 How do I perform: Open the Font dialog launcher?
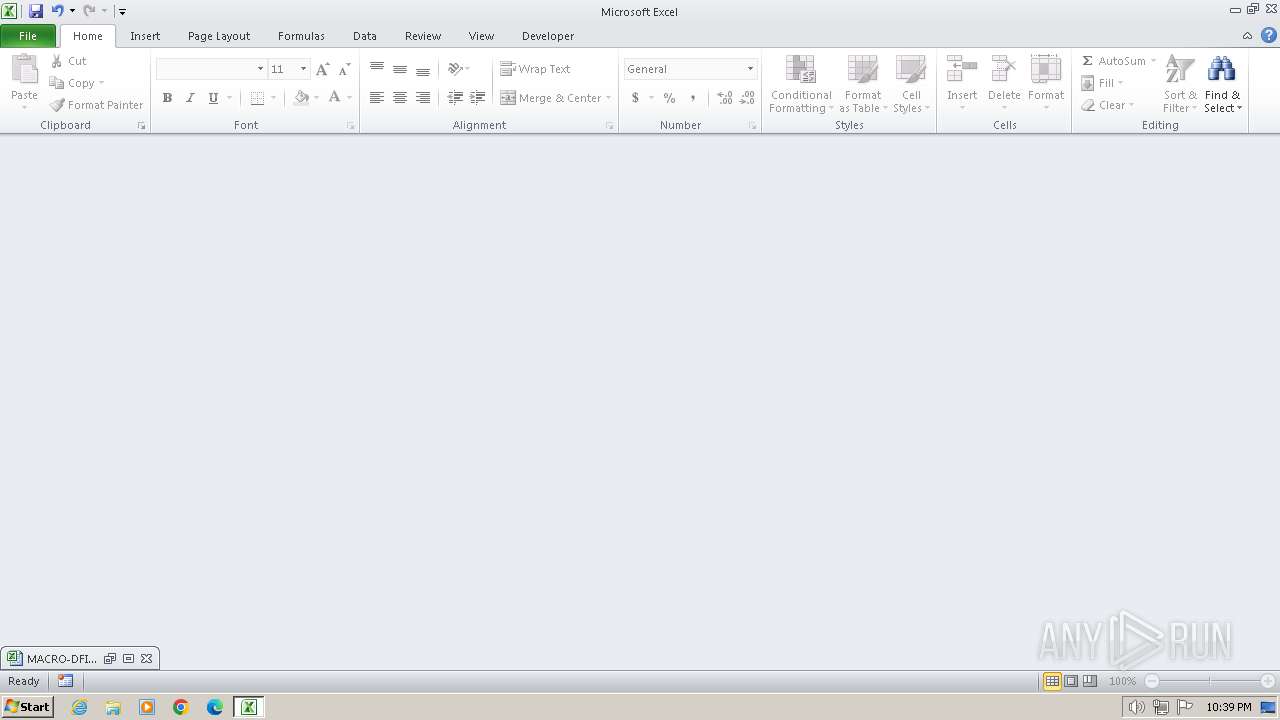[351, 126]
